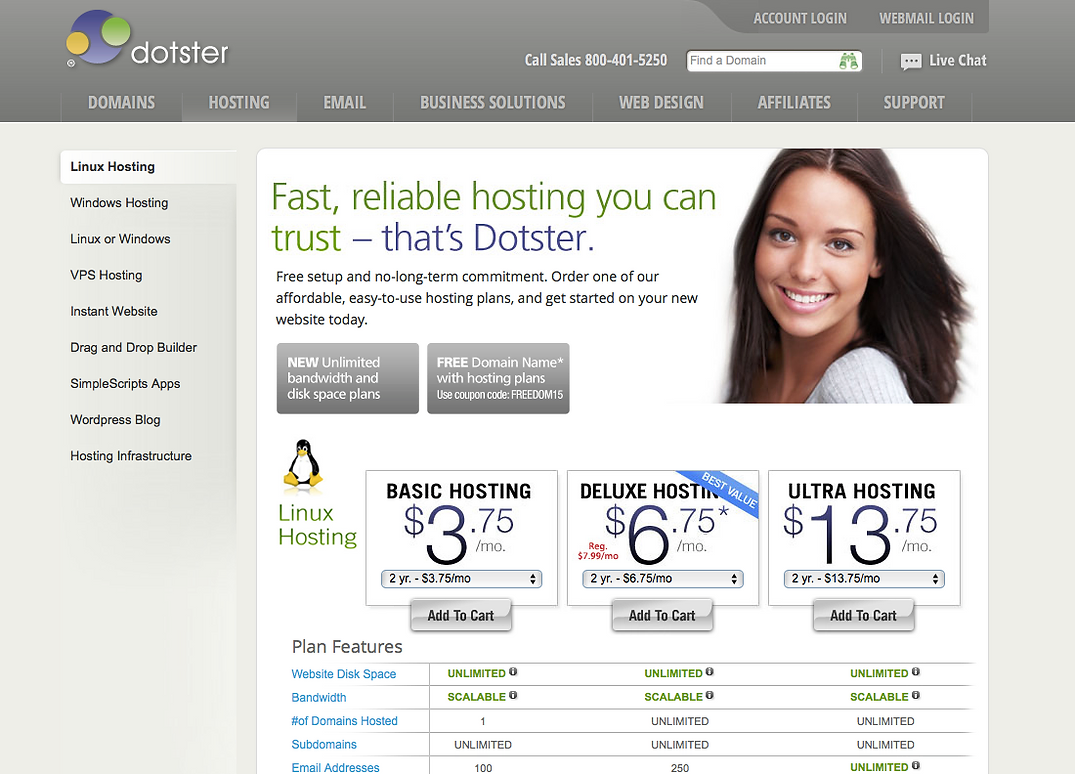Open the Deluxe Hosting term dropdown

(662, 579)
